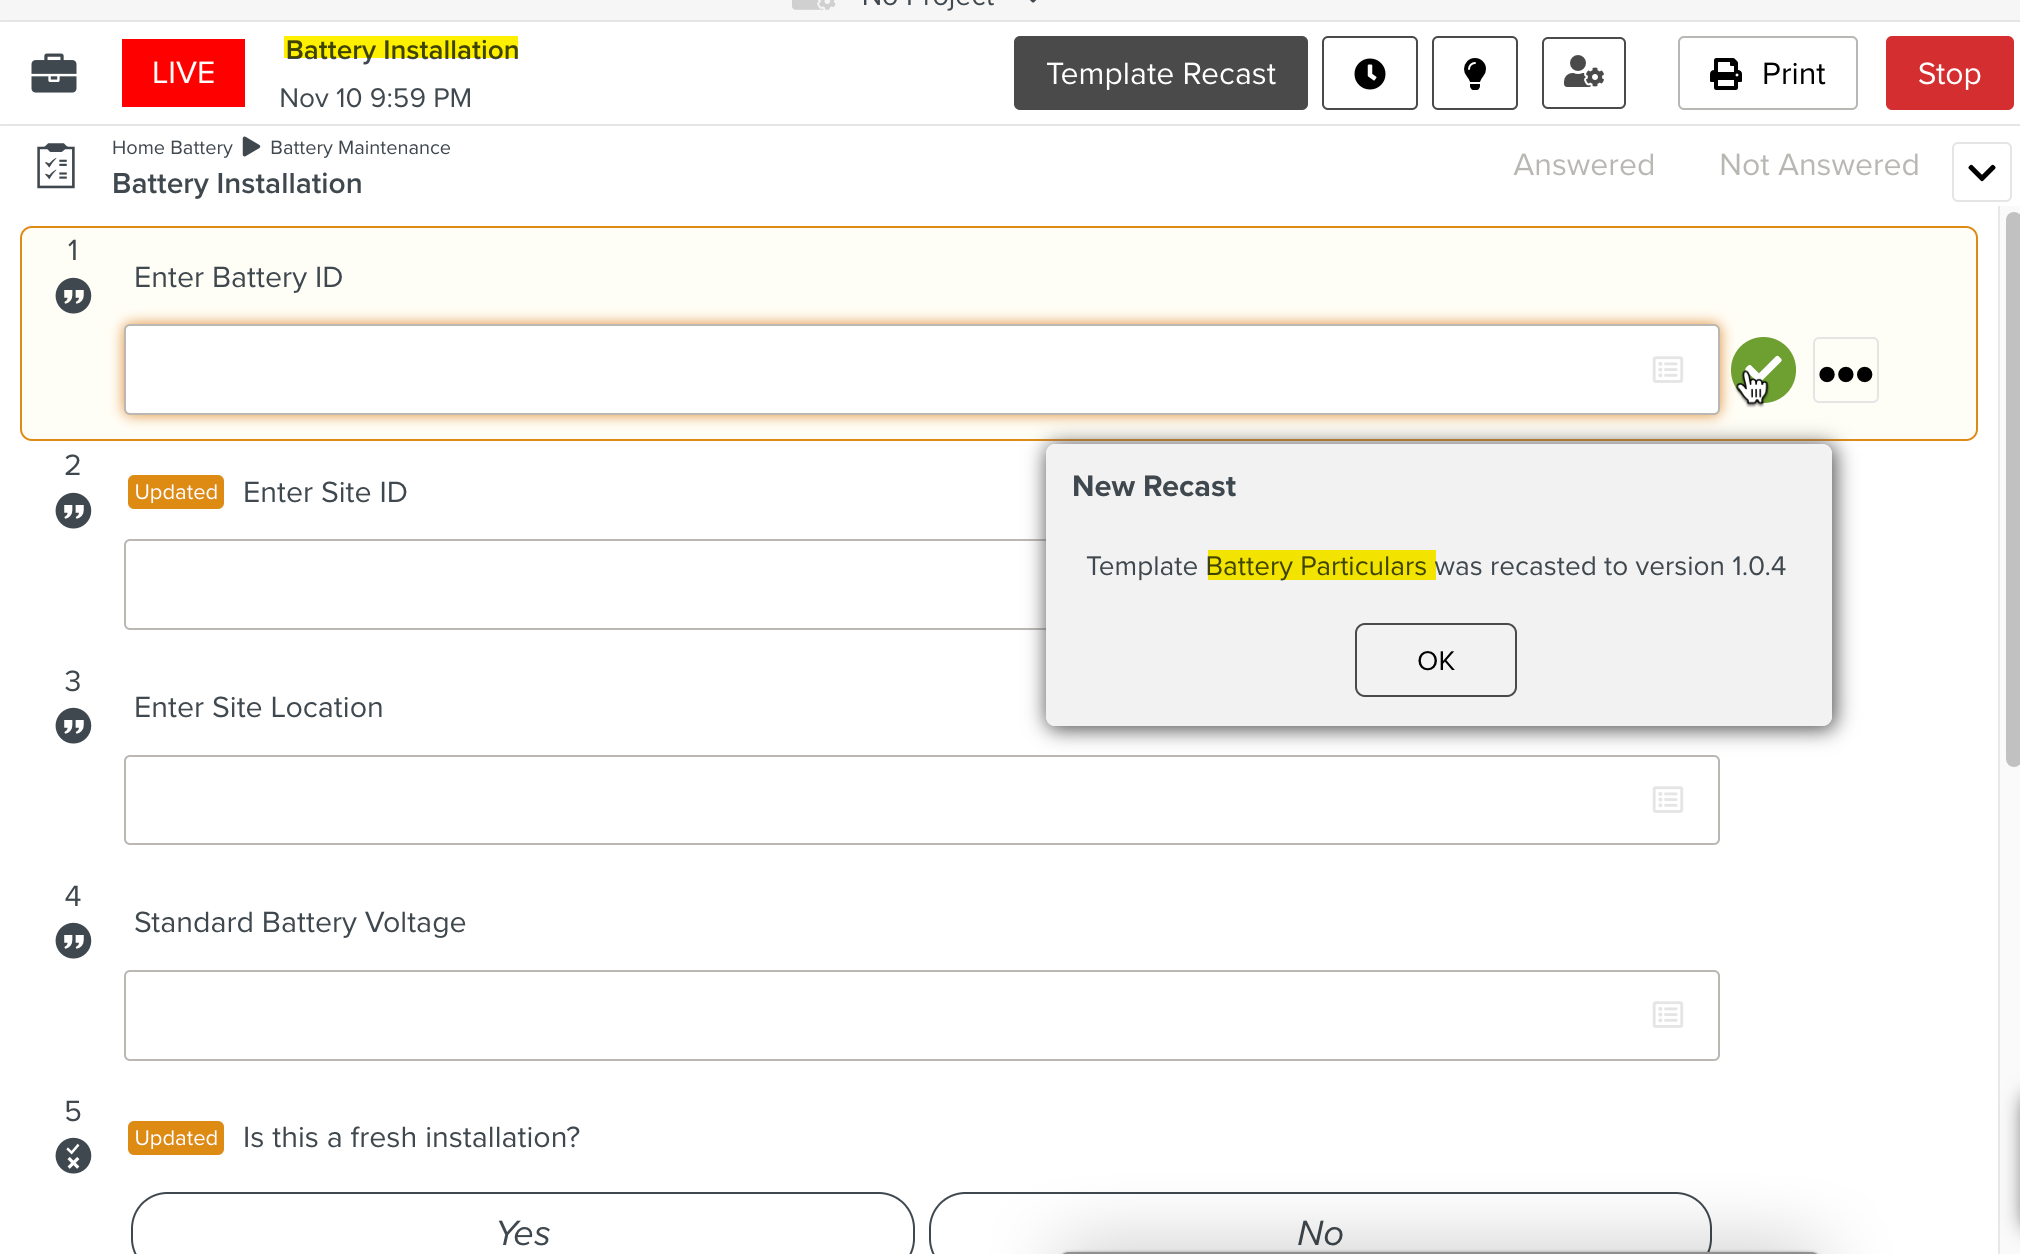Stop the live session

point(1949,73)
